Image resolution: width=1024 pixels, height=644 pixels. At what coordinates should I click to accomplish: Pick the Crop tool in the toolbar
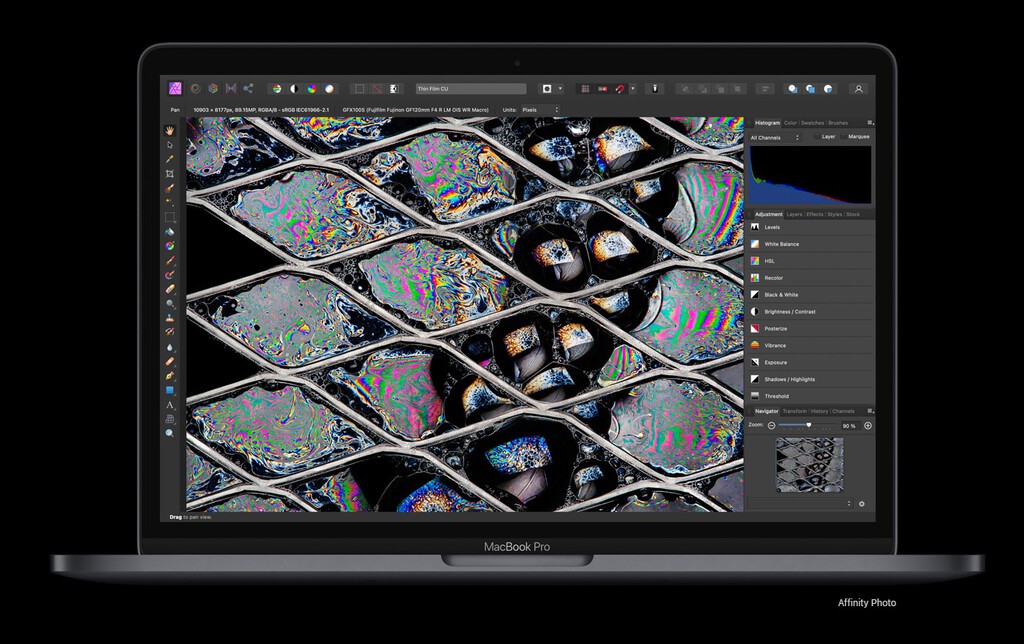coord(170,174)
